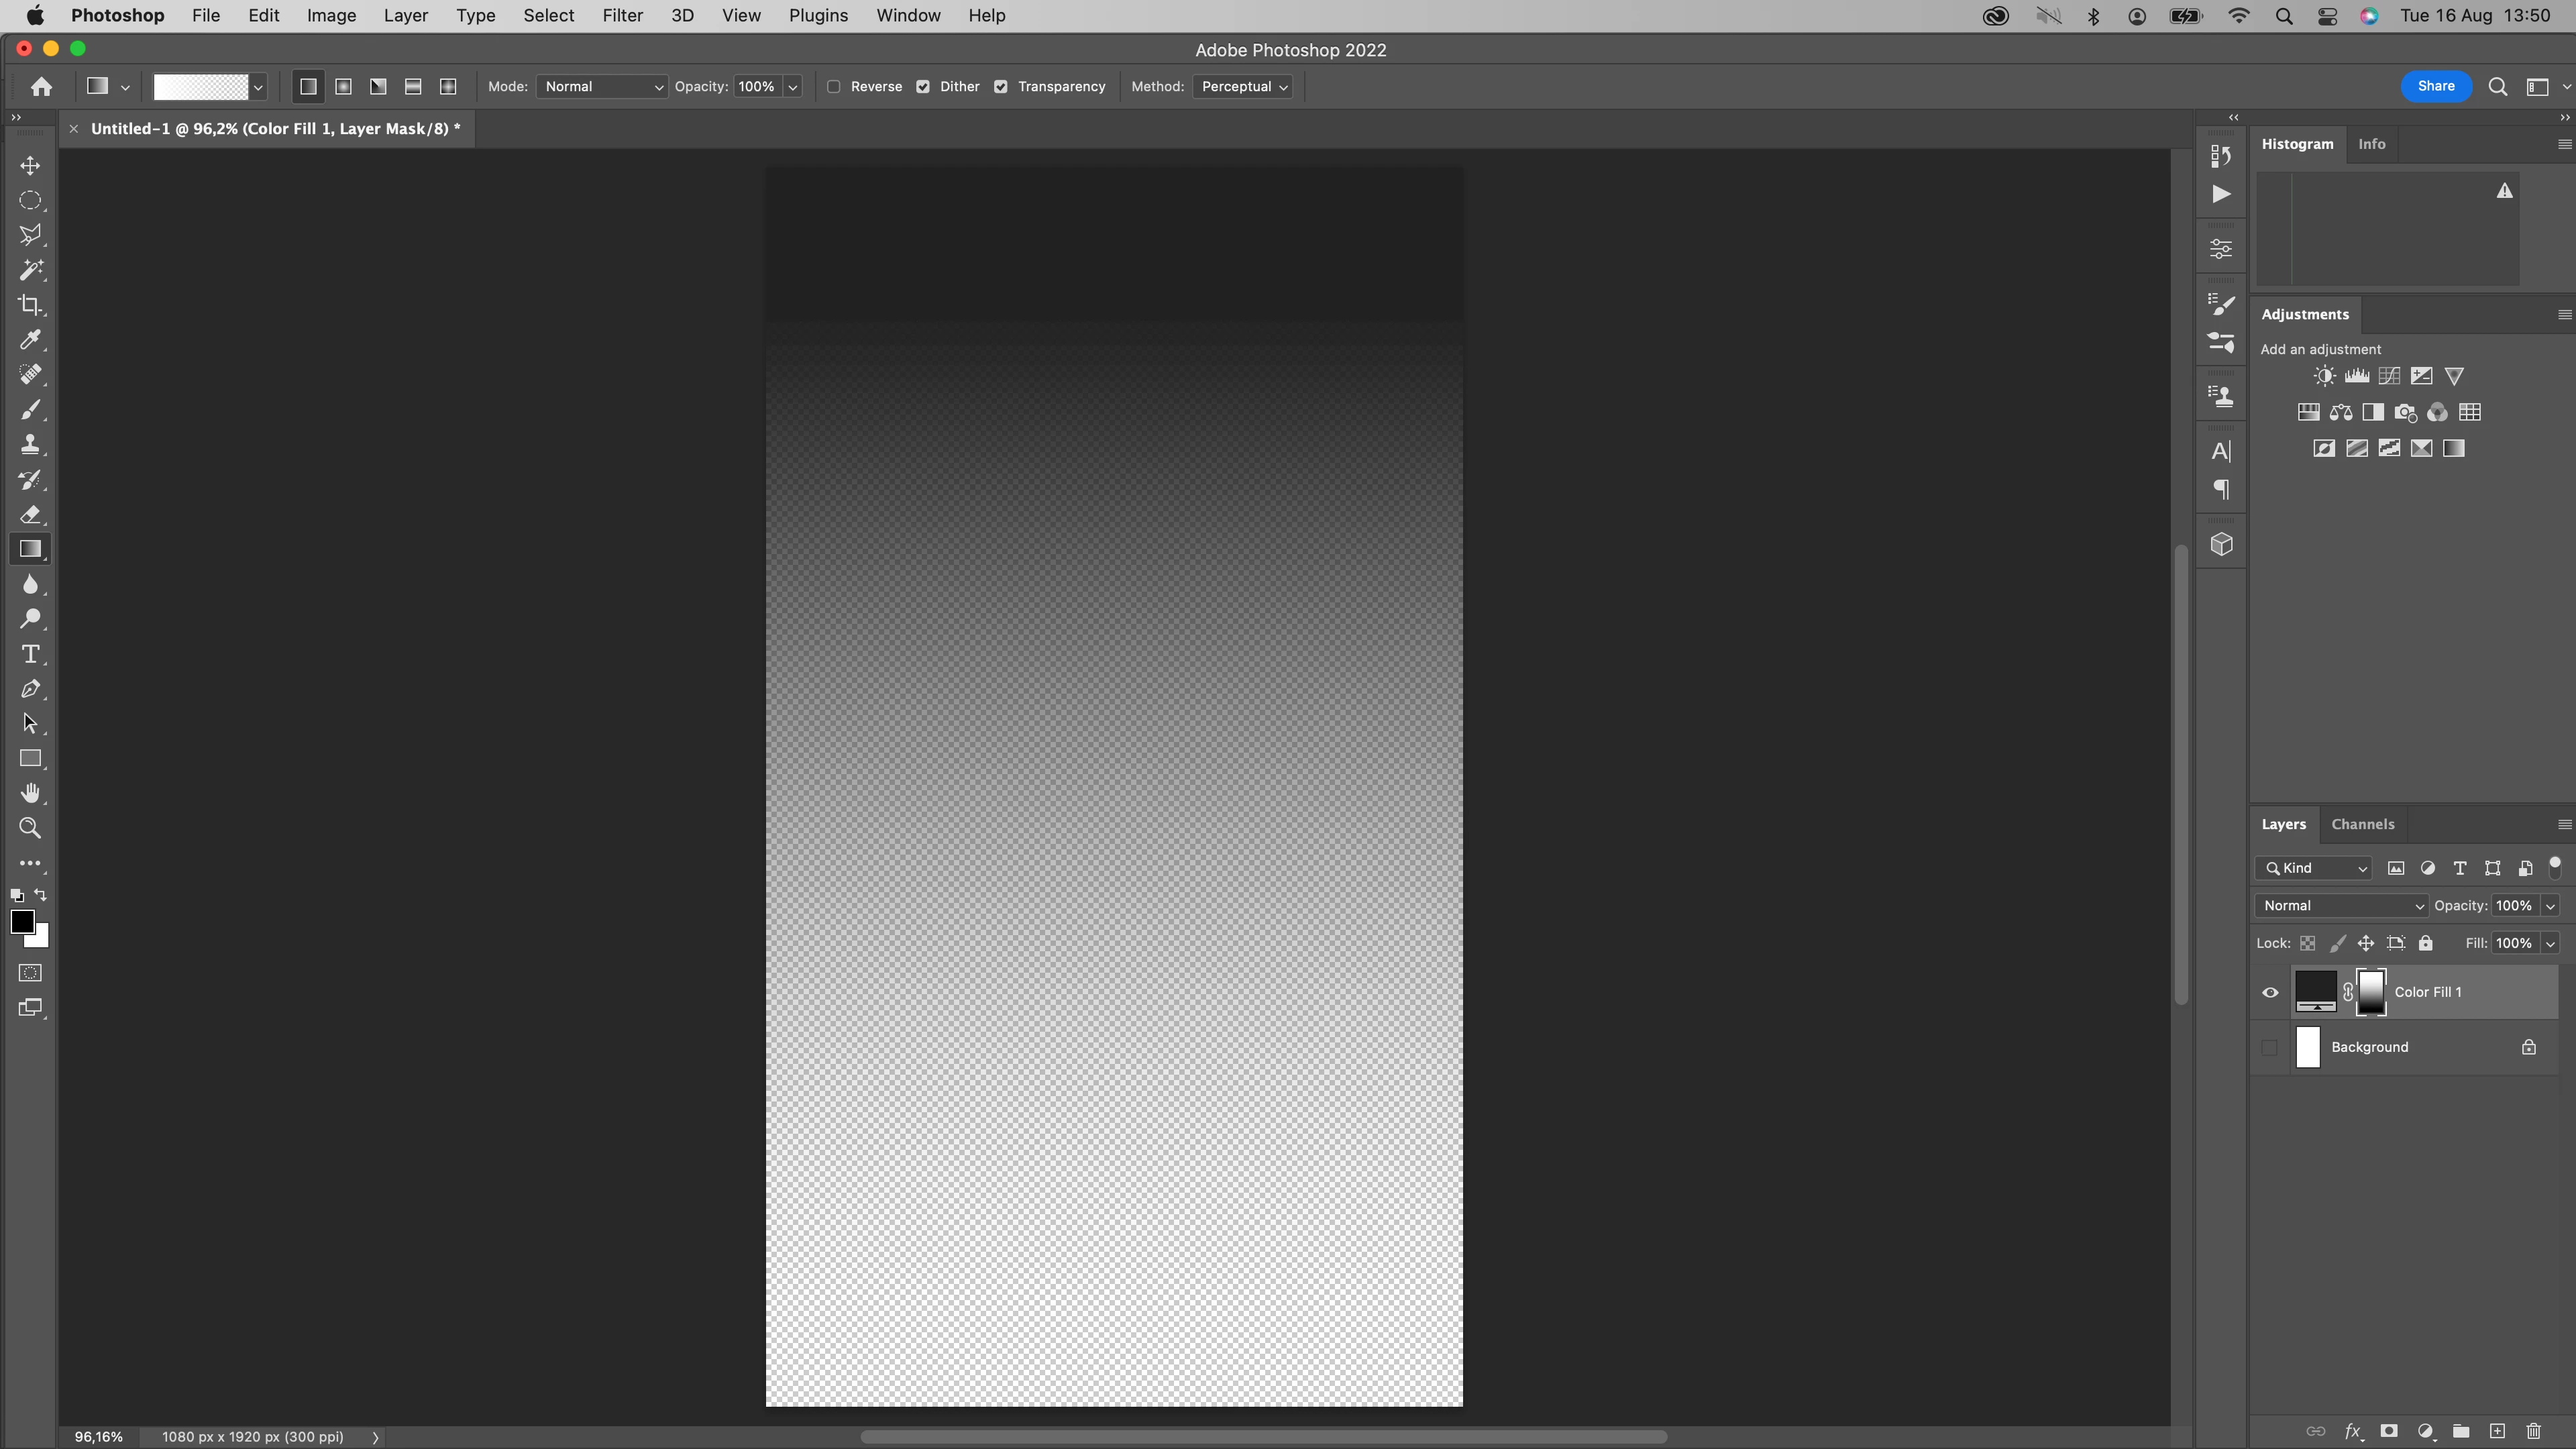The height and width of the screenshot is (1449, 2576).
Task: Choose the Radial Gradient style icon
Action: coord(343,87)
